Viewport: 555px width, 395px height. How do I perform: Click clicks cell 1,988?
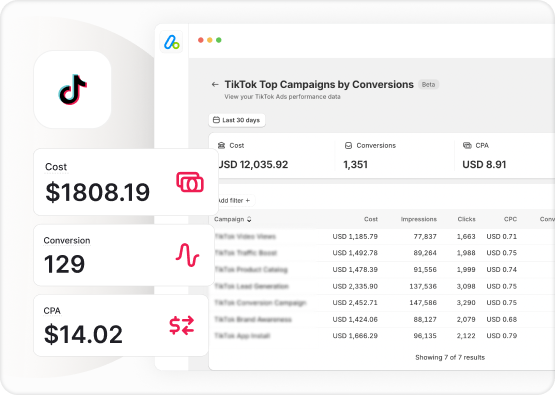coord(466,253)
